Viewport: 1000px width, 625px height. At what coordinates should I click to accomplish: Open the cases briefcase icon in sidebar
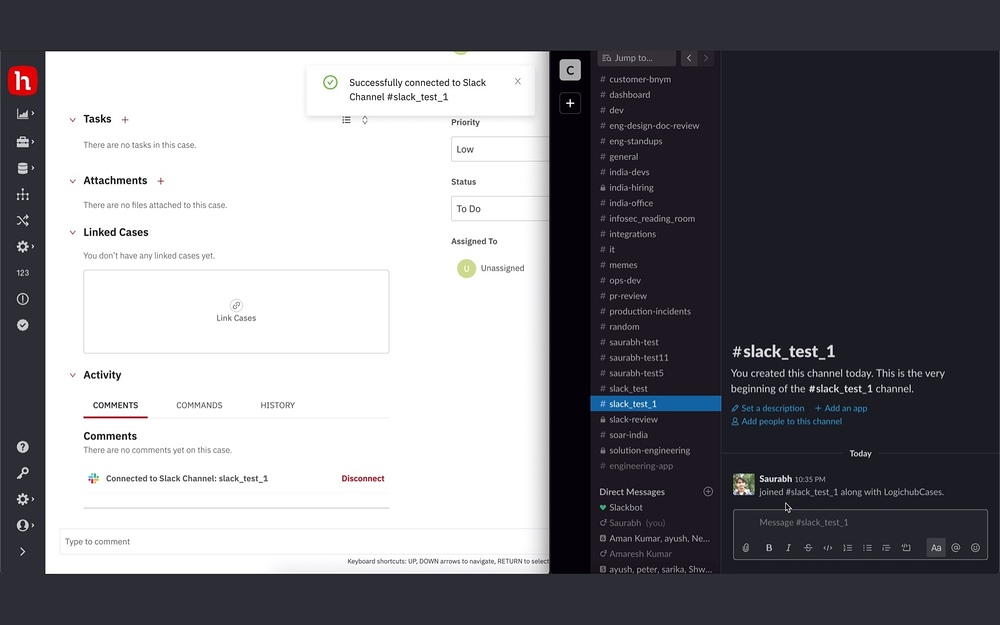pos(23,142)
